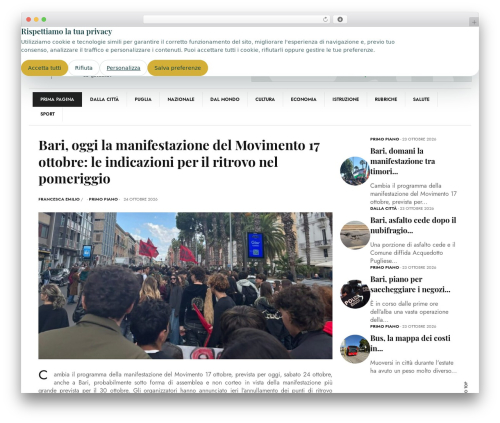The width and height of the screenshot is (500, 423).
Task: Open the asphalt crack article thumbnail
Action: pyautogui.click(x=354, y=235)
